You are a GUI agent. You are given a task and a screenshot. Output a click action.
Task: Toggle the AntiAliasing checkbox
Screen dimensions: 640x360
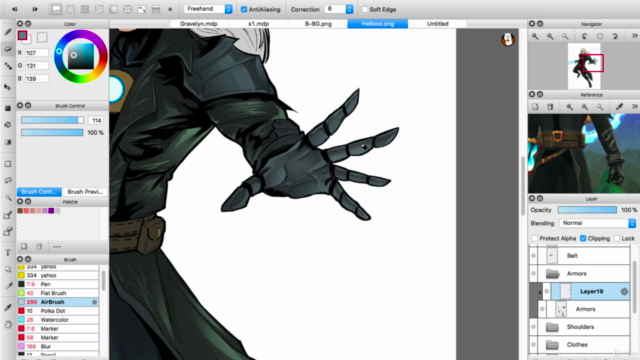(x=244, y=9)
